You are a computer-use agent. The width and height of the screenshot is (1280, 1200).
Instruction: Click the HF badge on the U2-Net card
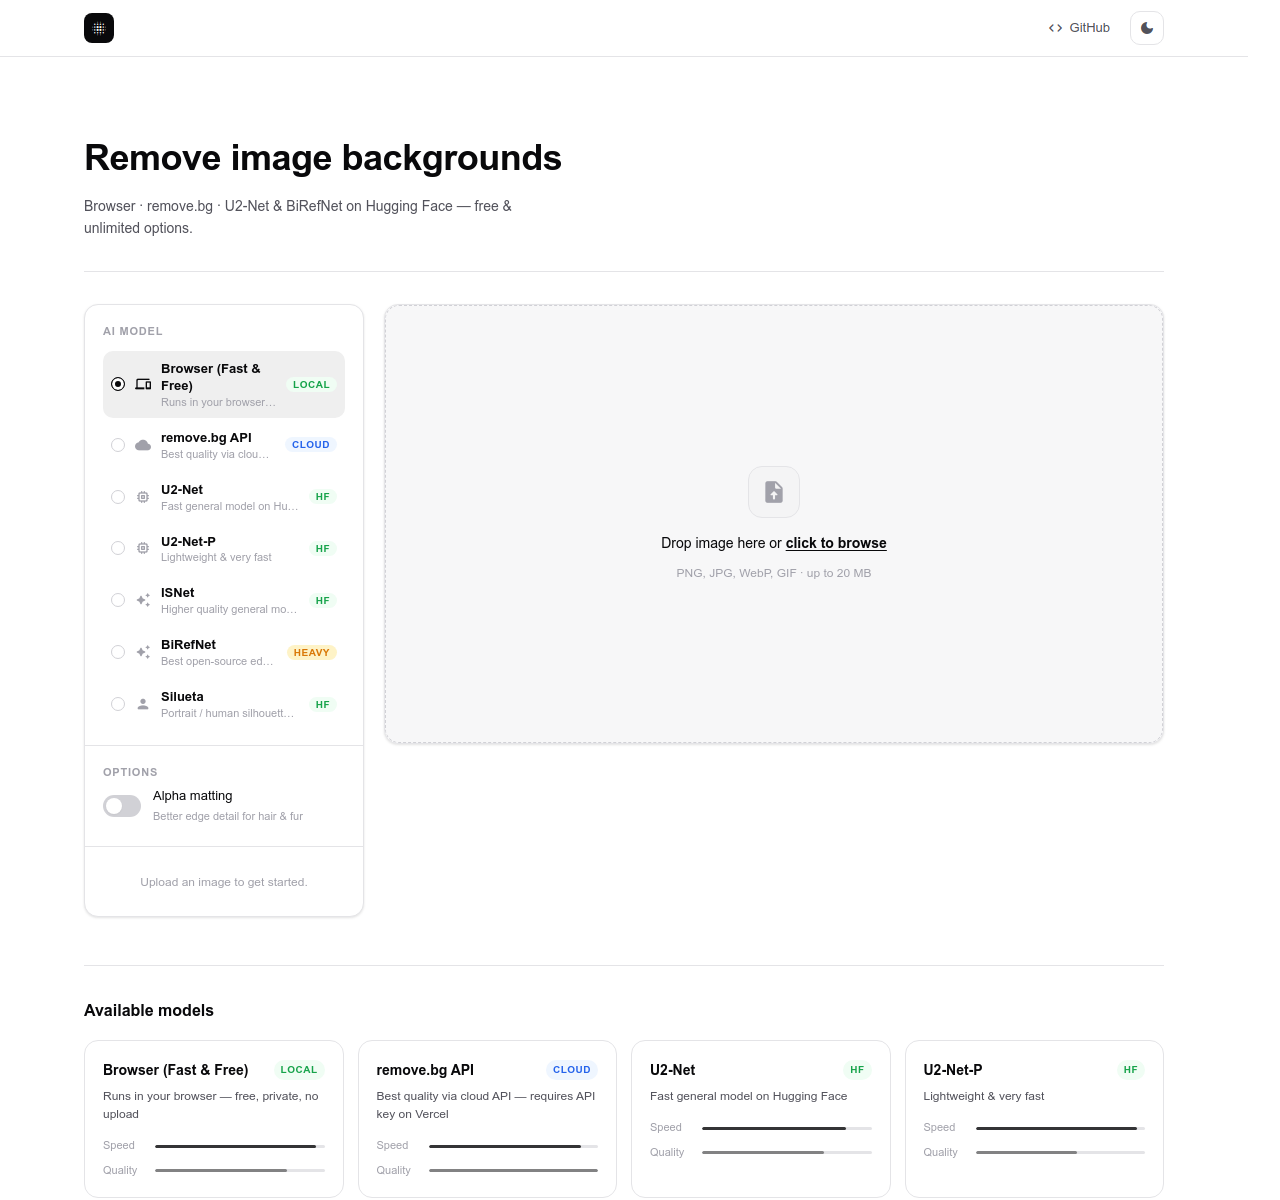coord(857,1070)
